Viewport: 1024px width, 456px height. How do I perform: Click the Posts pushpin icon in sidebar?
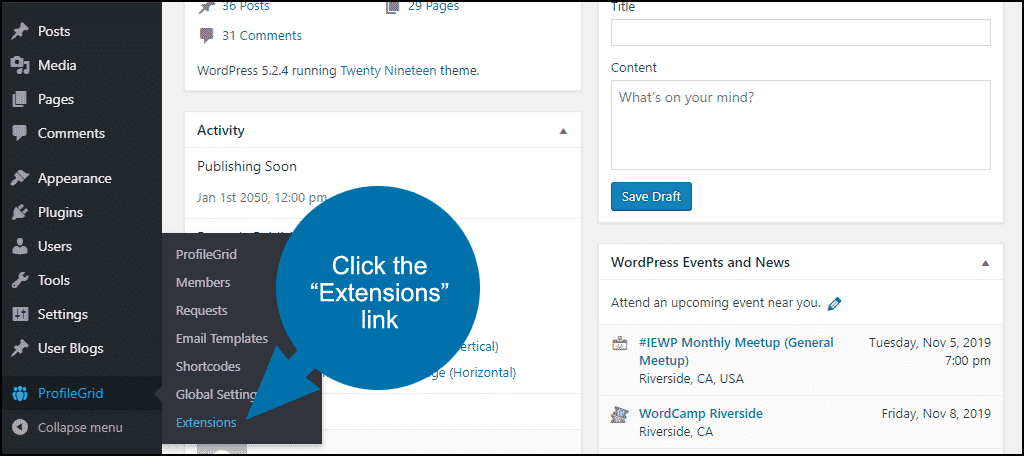coord(20,31)
